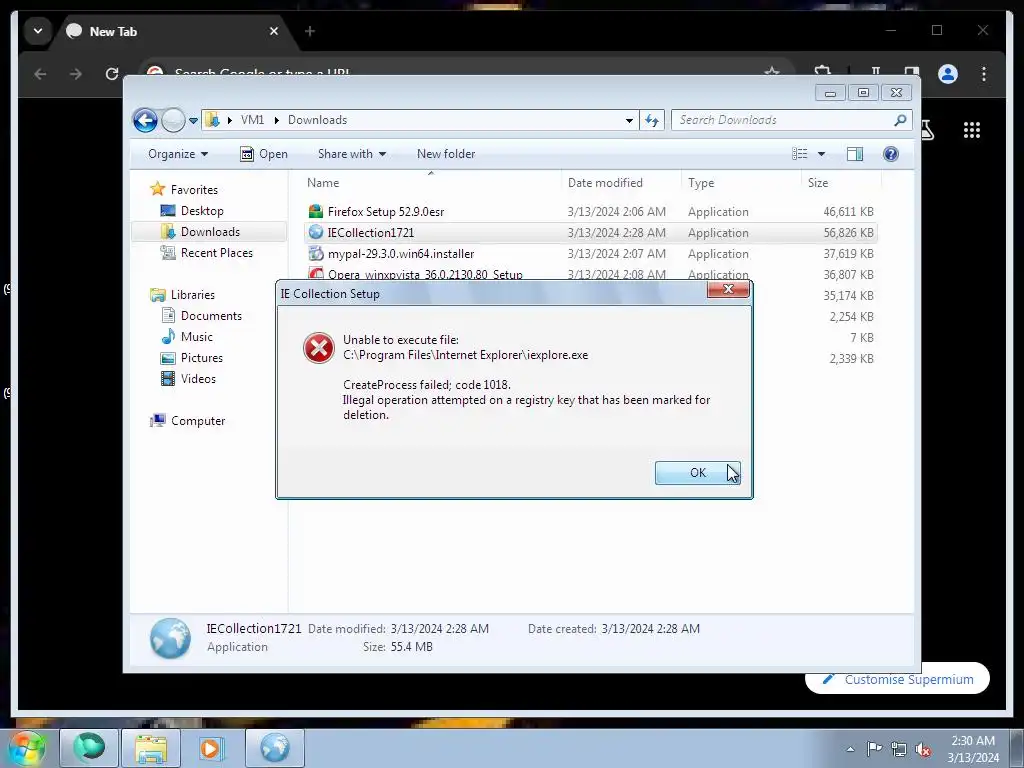
Task: Open the tab search dropdown in the browser
Action: tap(38, 31)
